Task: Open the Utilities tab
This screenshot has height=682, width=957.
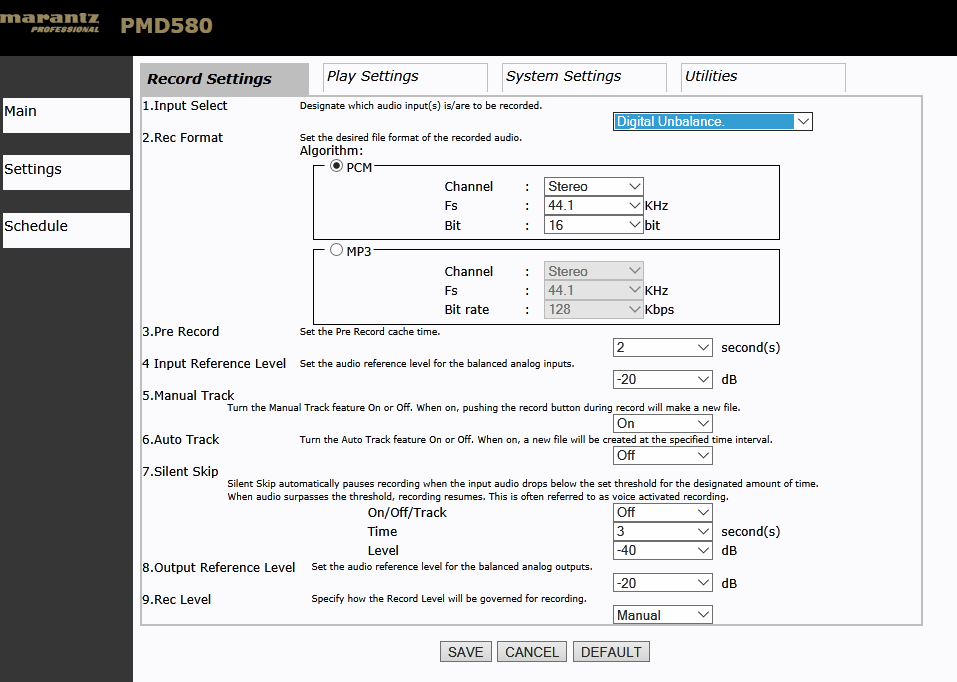Action: click(x=763, y=77)
